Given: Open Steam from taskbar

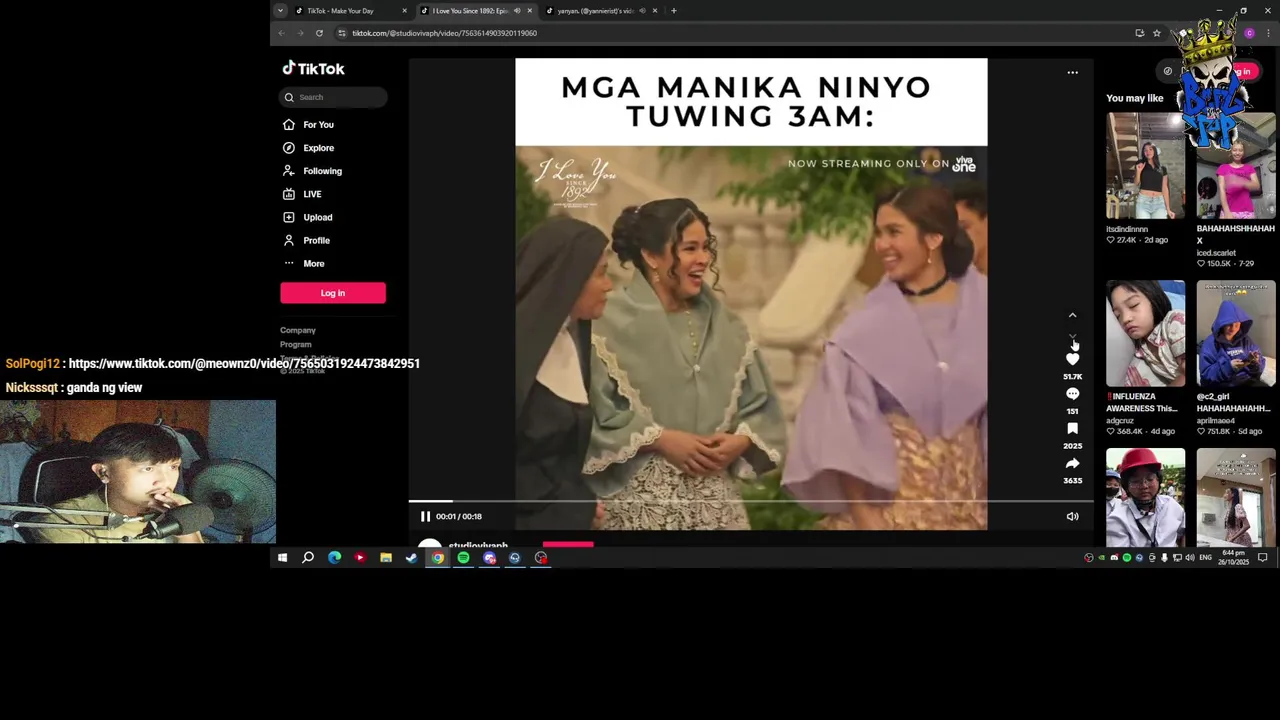Looking at the screenshot, I should (412, 558).
